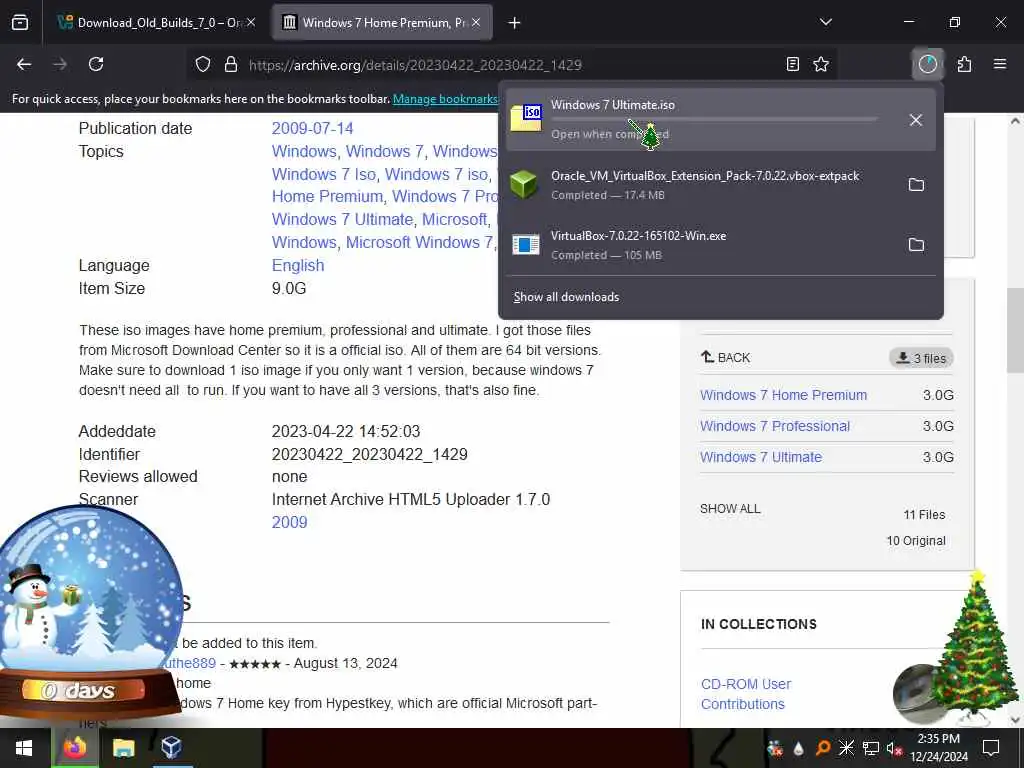The height and width of the screenshot is (768, 1024).
Task: Select the Windows 7 Home Premium tab
Action: pyautogui.click(x=382, y=23)
